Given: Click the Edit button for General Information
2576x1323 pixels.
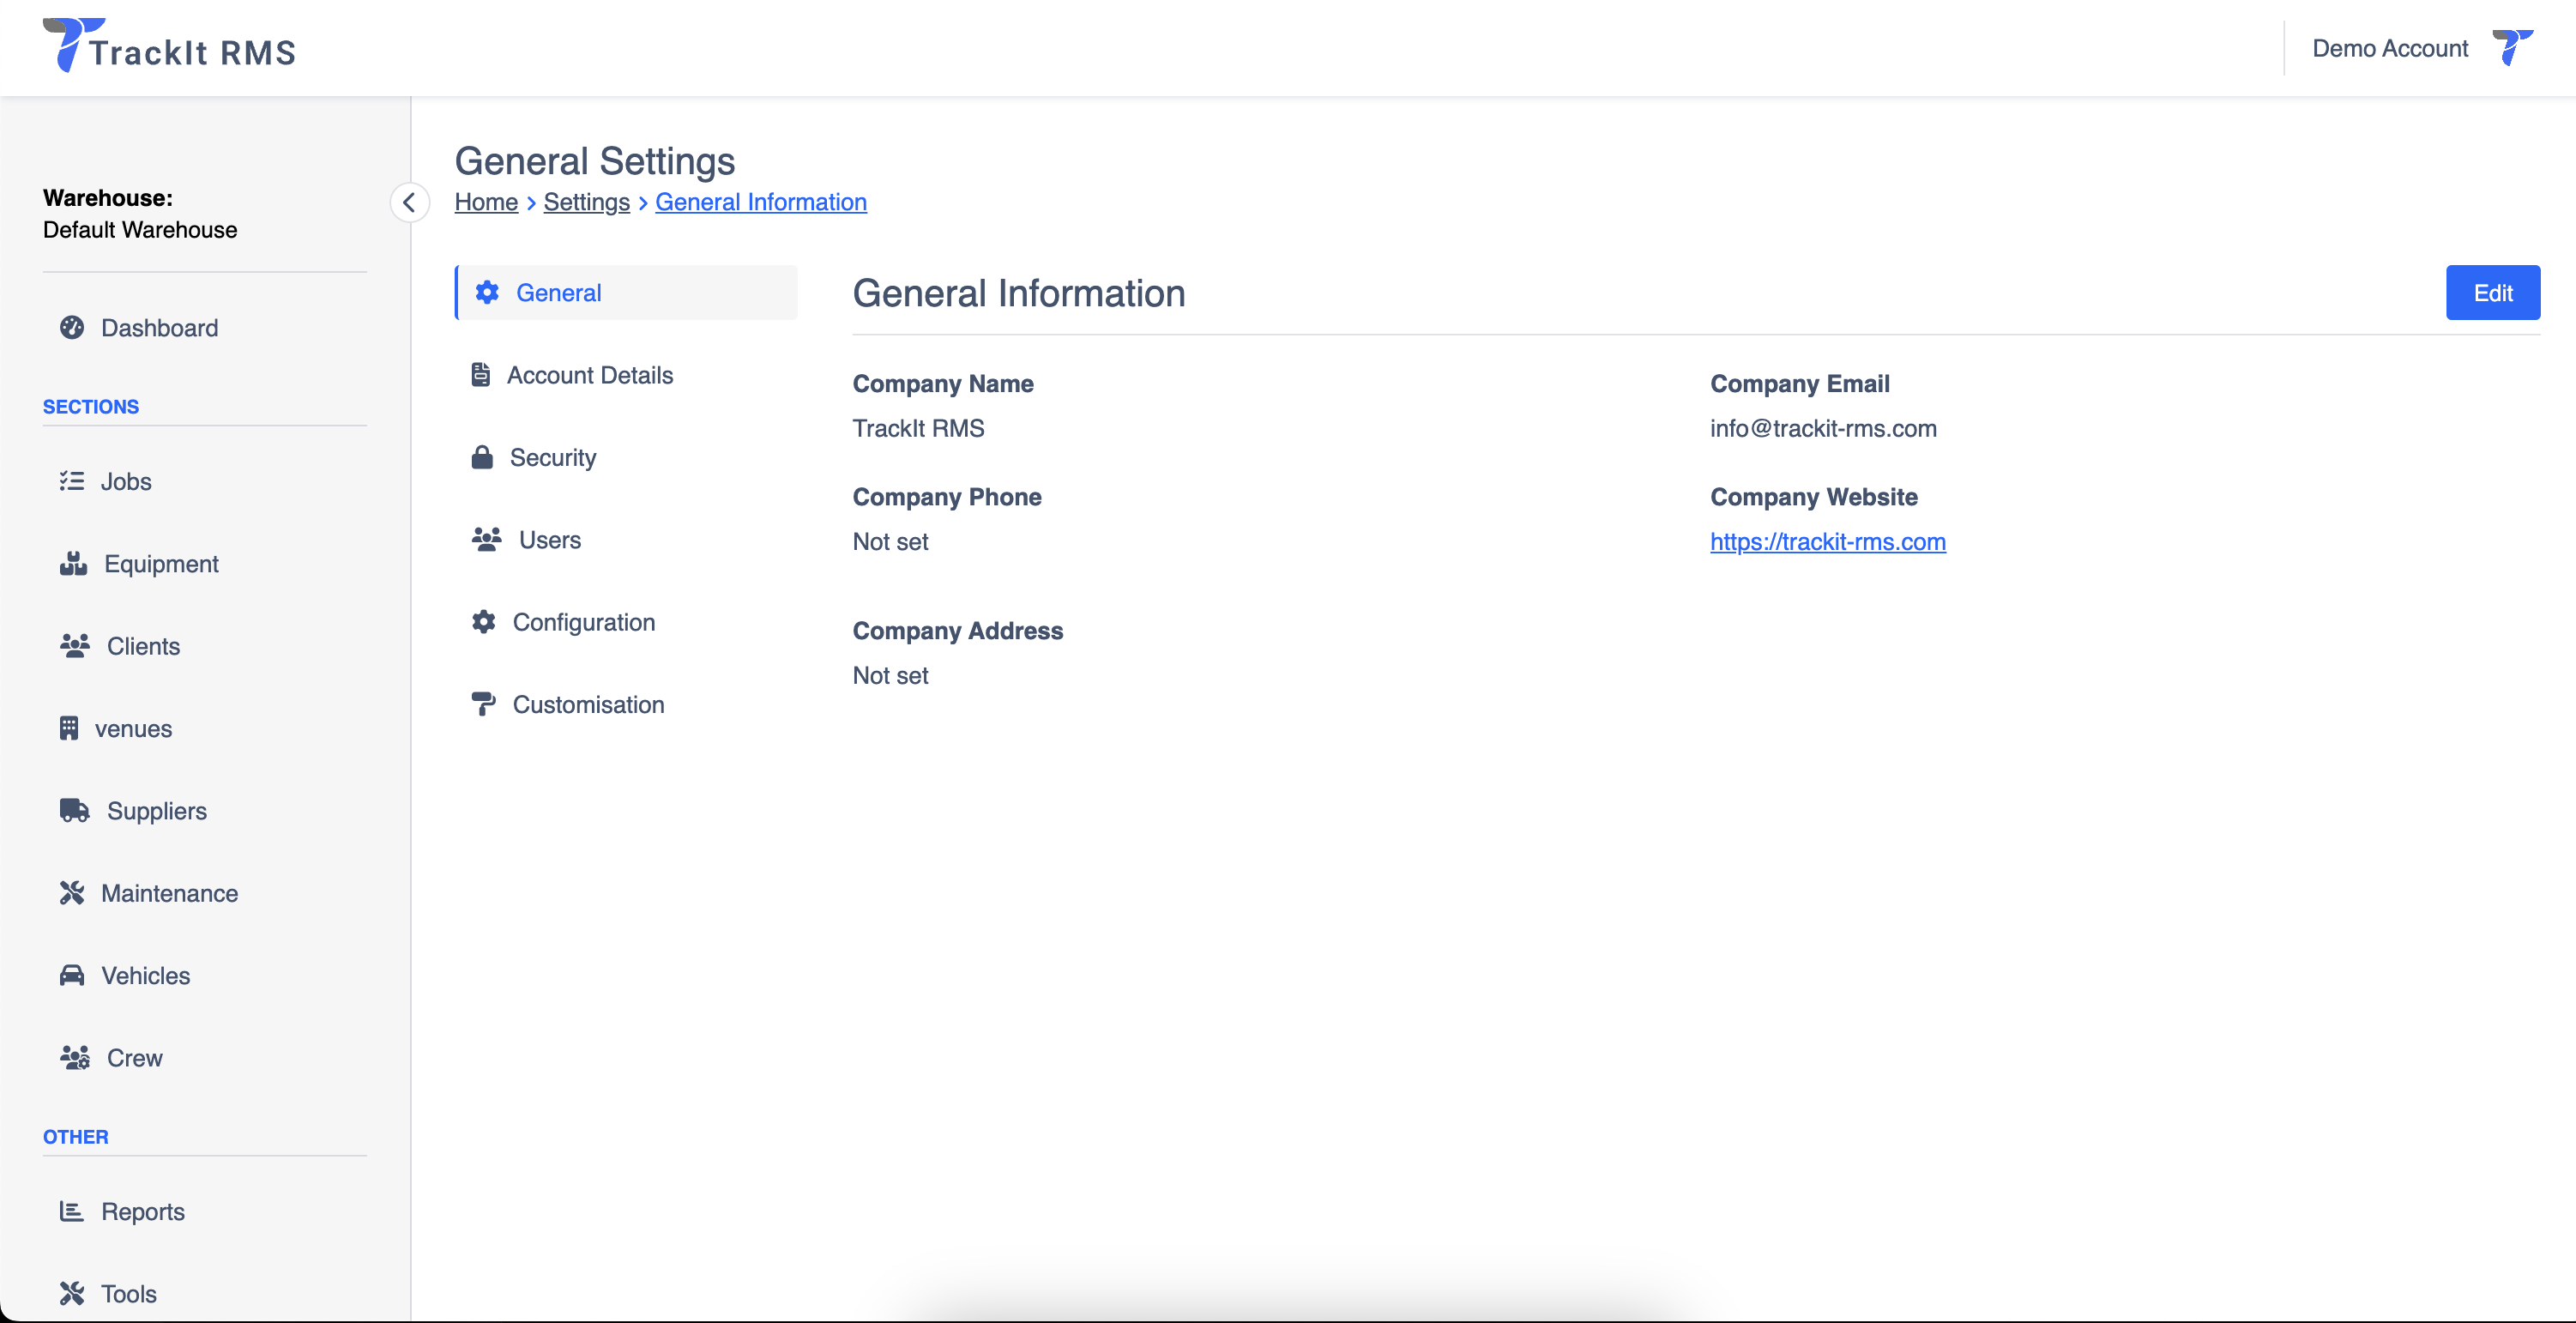Looking at the screenshot, I should (x=2492, y=292).
